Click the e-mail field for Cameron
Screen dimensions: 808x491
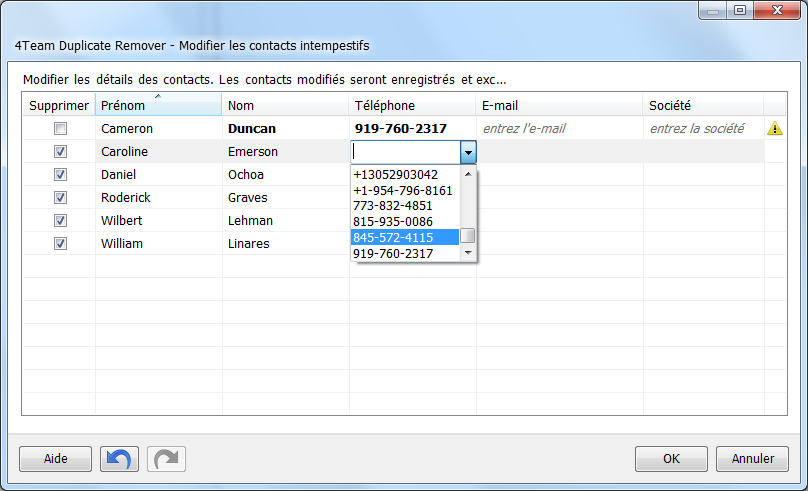click(x=559, y=129)
